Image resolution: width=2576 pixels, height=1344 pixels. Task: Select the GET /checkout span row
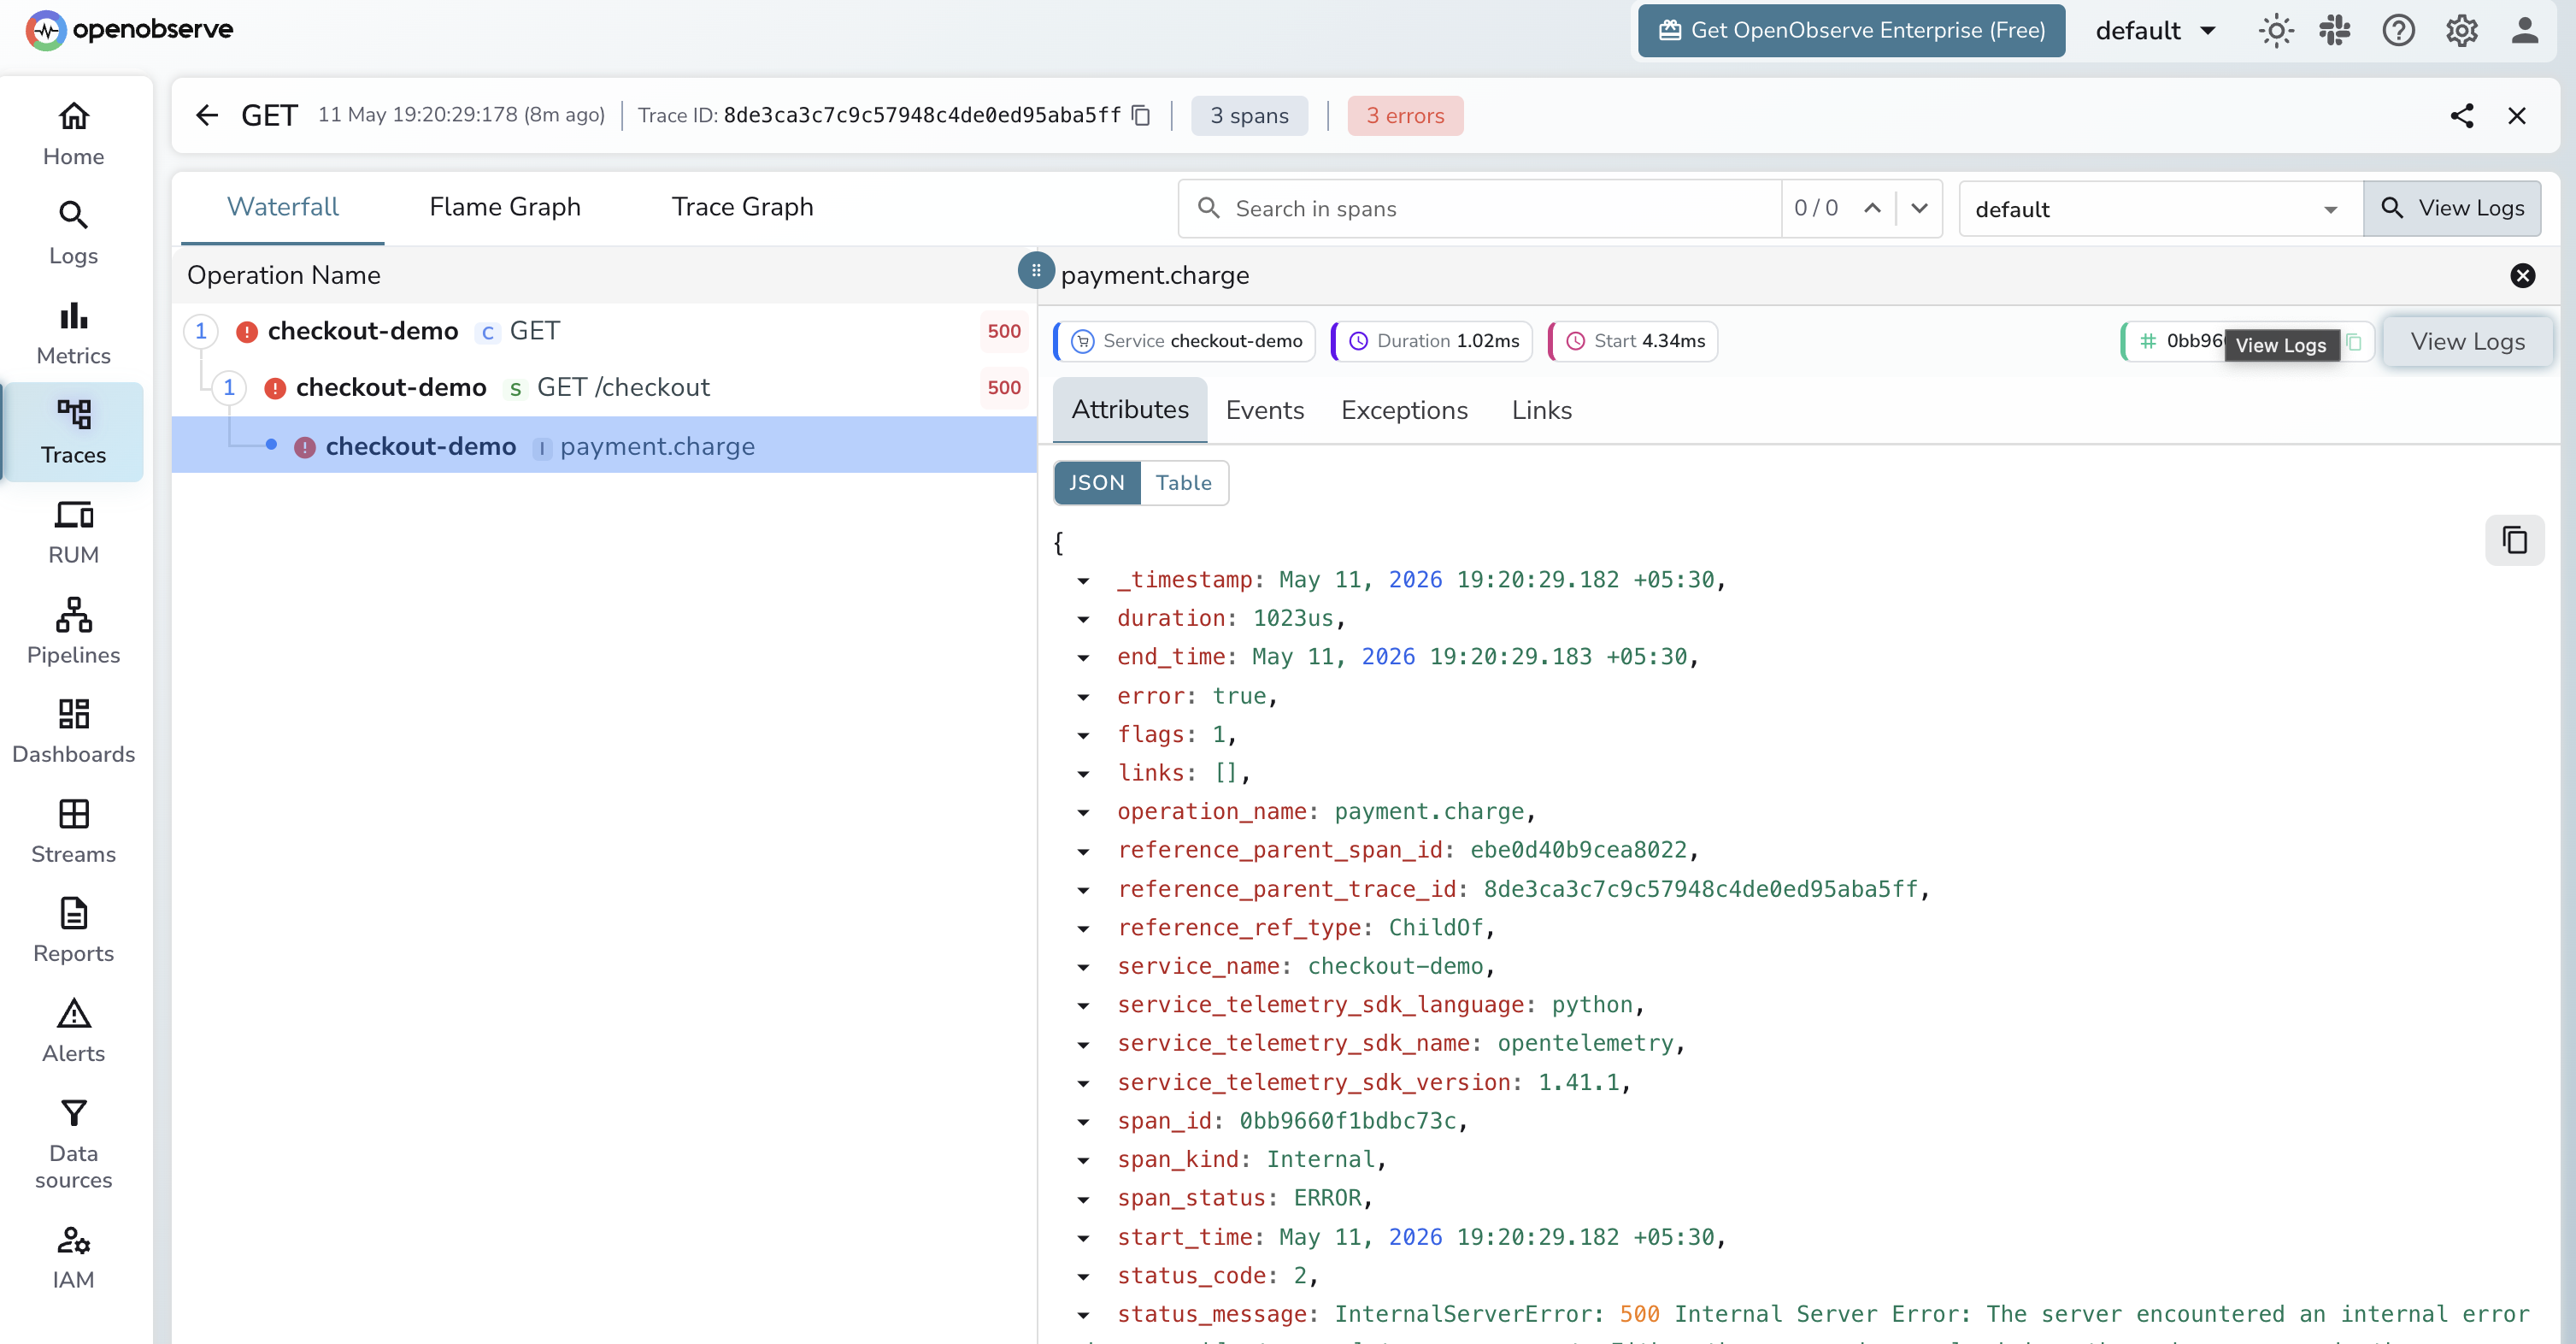[604, 387]
